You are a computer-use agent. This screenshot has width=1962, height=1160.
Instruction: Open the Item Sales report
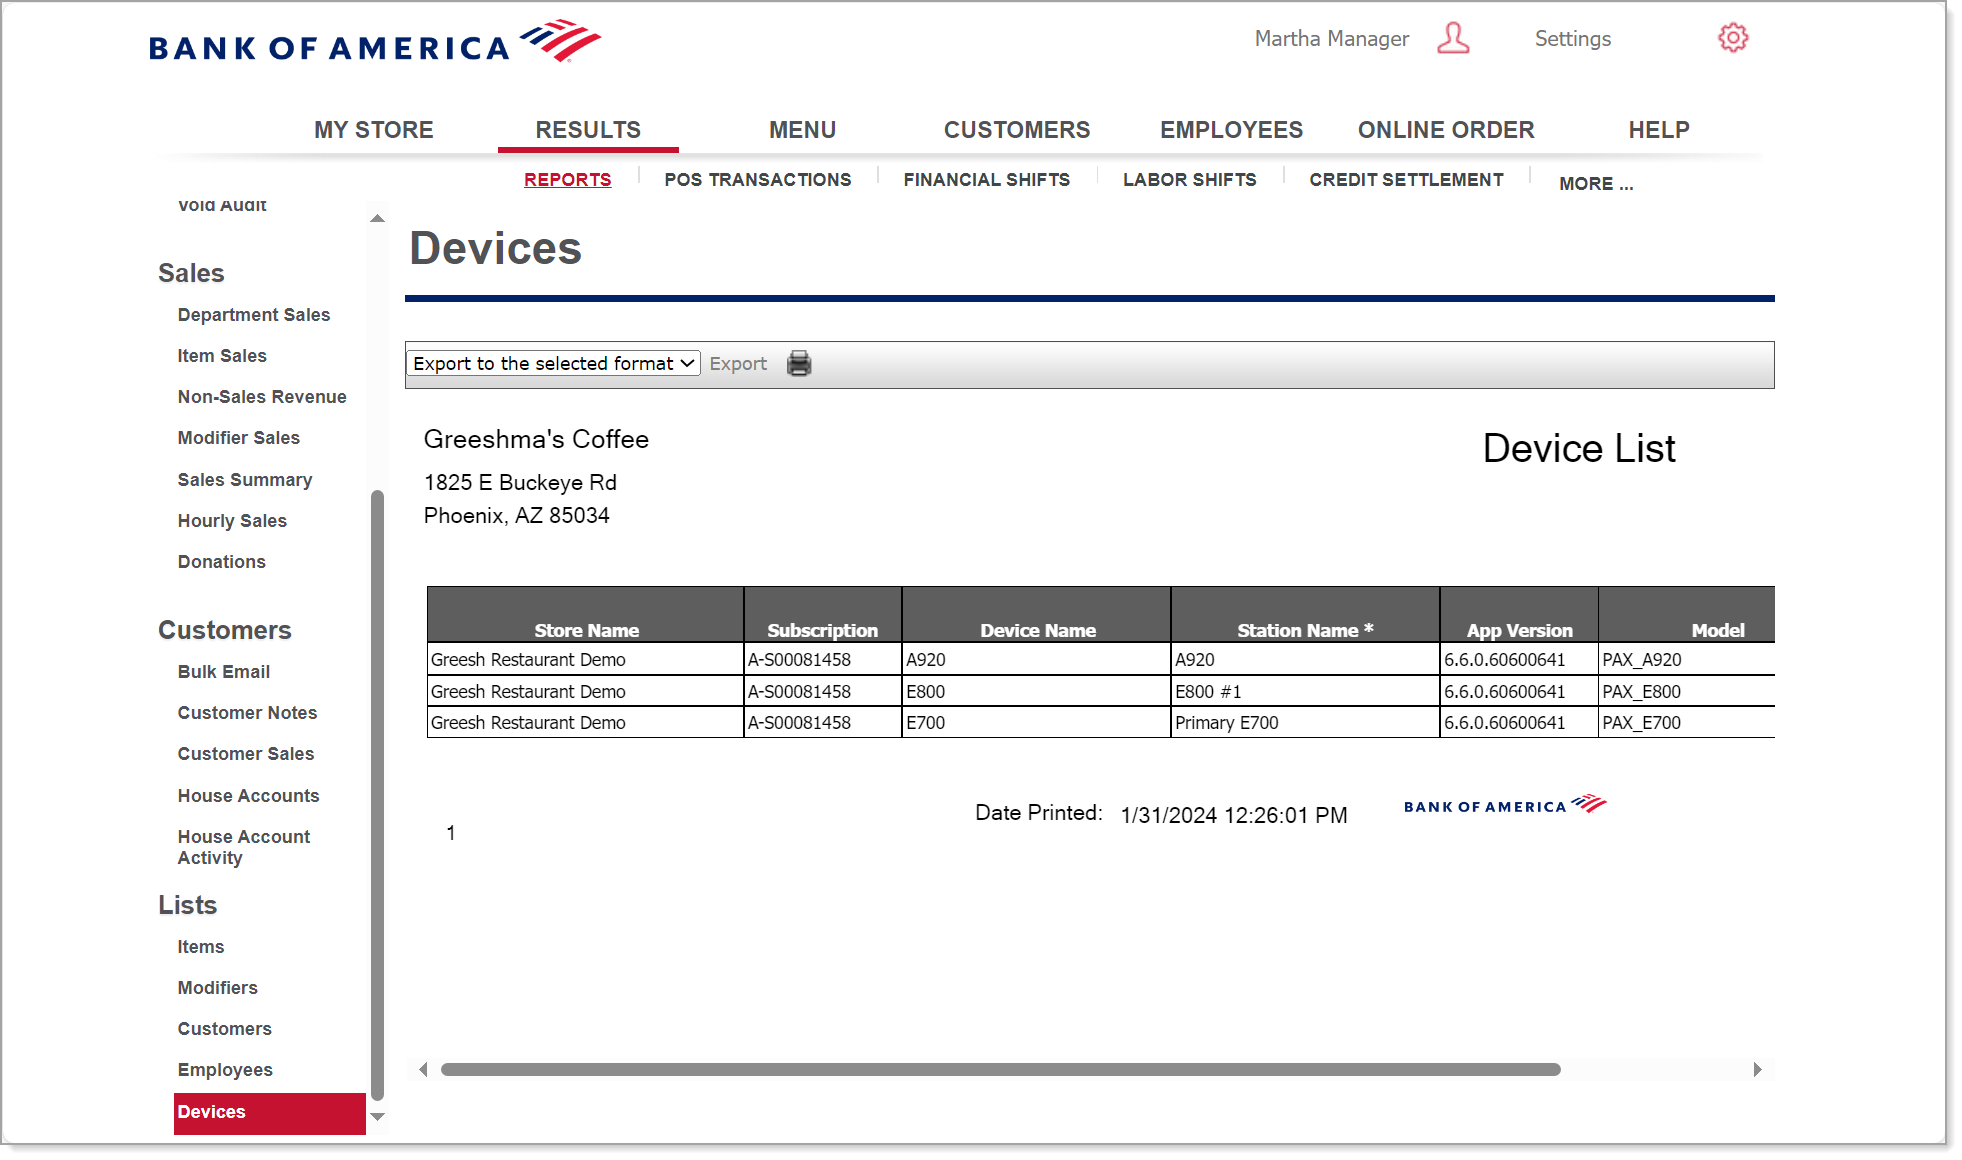pyautogui.click(x=222, y=356)
